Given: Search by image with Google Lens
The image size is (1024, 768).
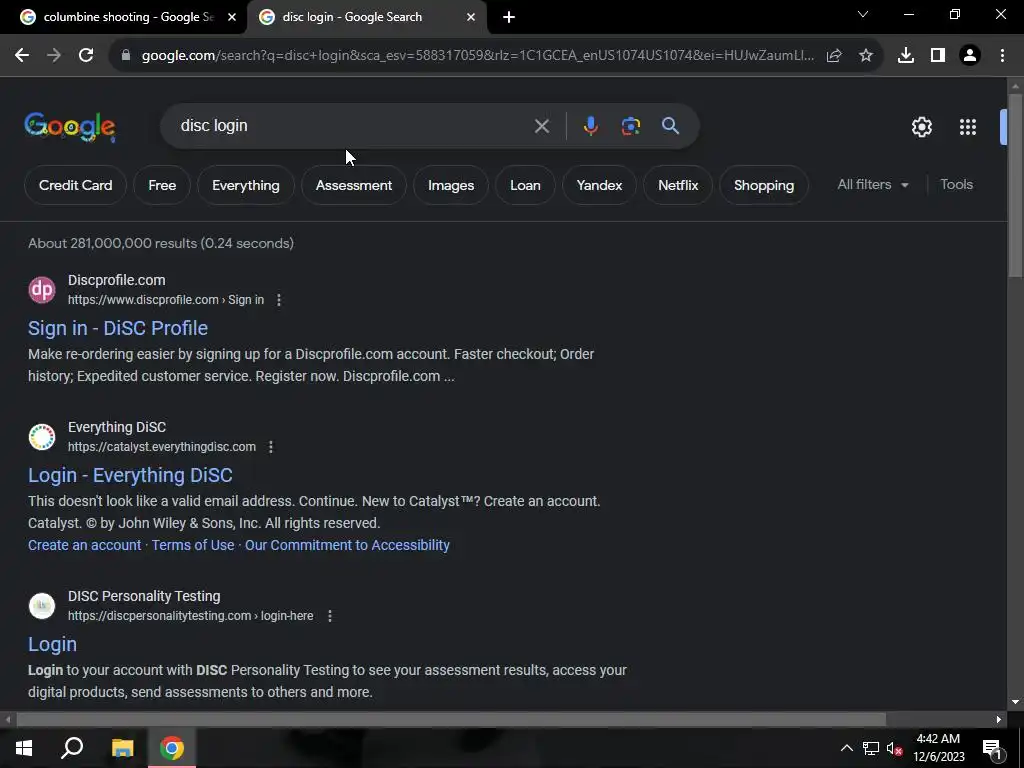Looking at the screenshot, I should pyautogui.click(x=631, y=126).
